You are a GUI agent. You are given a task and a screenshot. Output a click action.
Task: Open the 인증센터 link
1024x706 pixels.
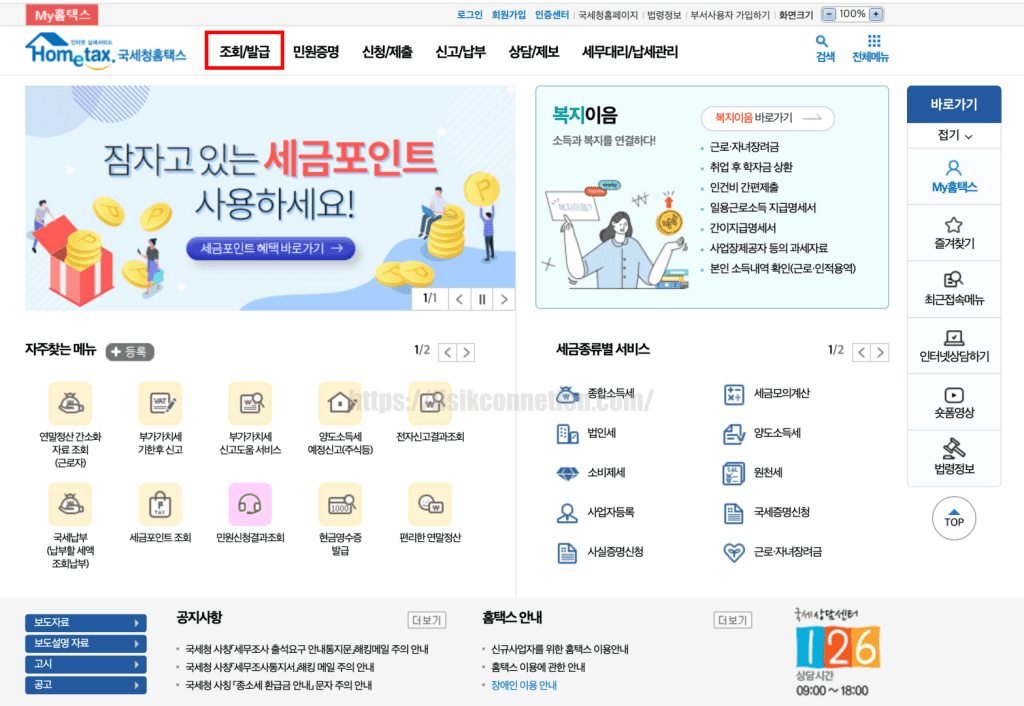click(552, 14)
